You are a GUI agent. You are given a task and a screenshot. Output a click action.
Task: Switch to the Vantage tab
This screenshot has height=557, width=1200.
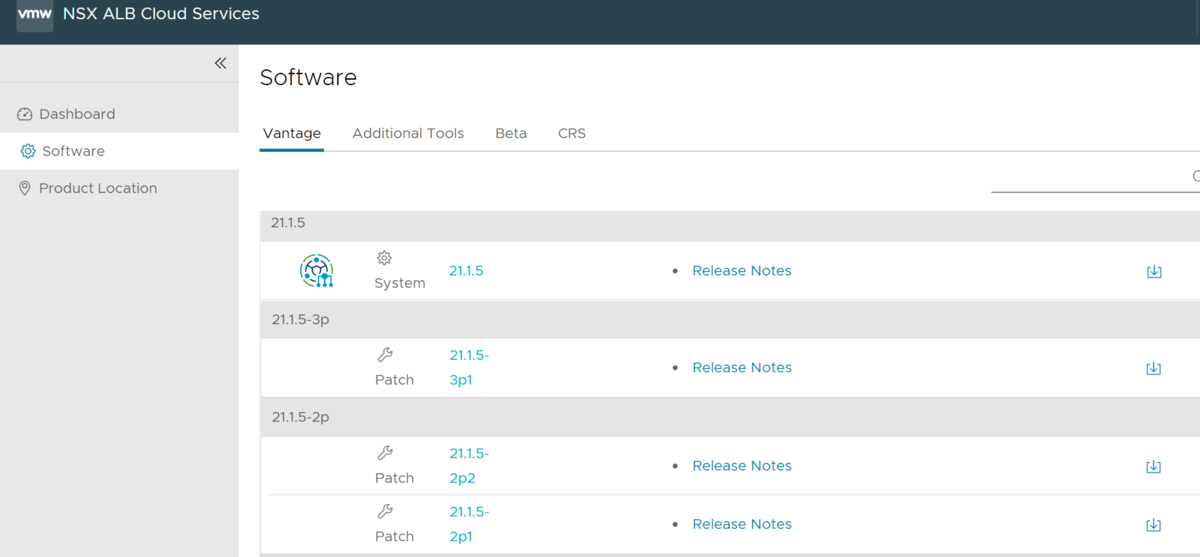click(x=292, y=133)
